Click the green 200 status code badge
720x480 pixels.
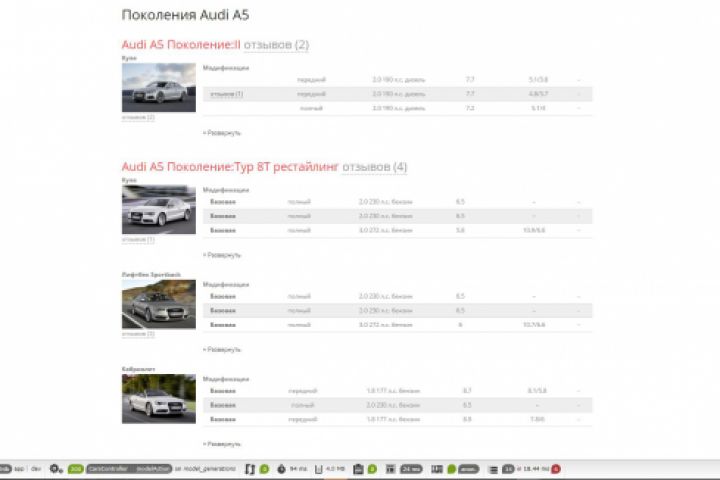(75, 469)
